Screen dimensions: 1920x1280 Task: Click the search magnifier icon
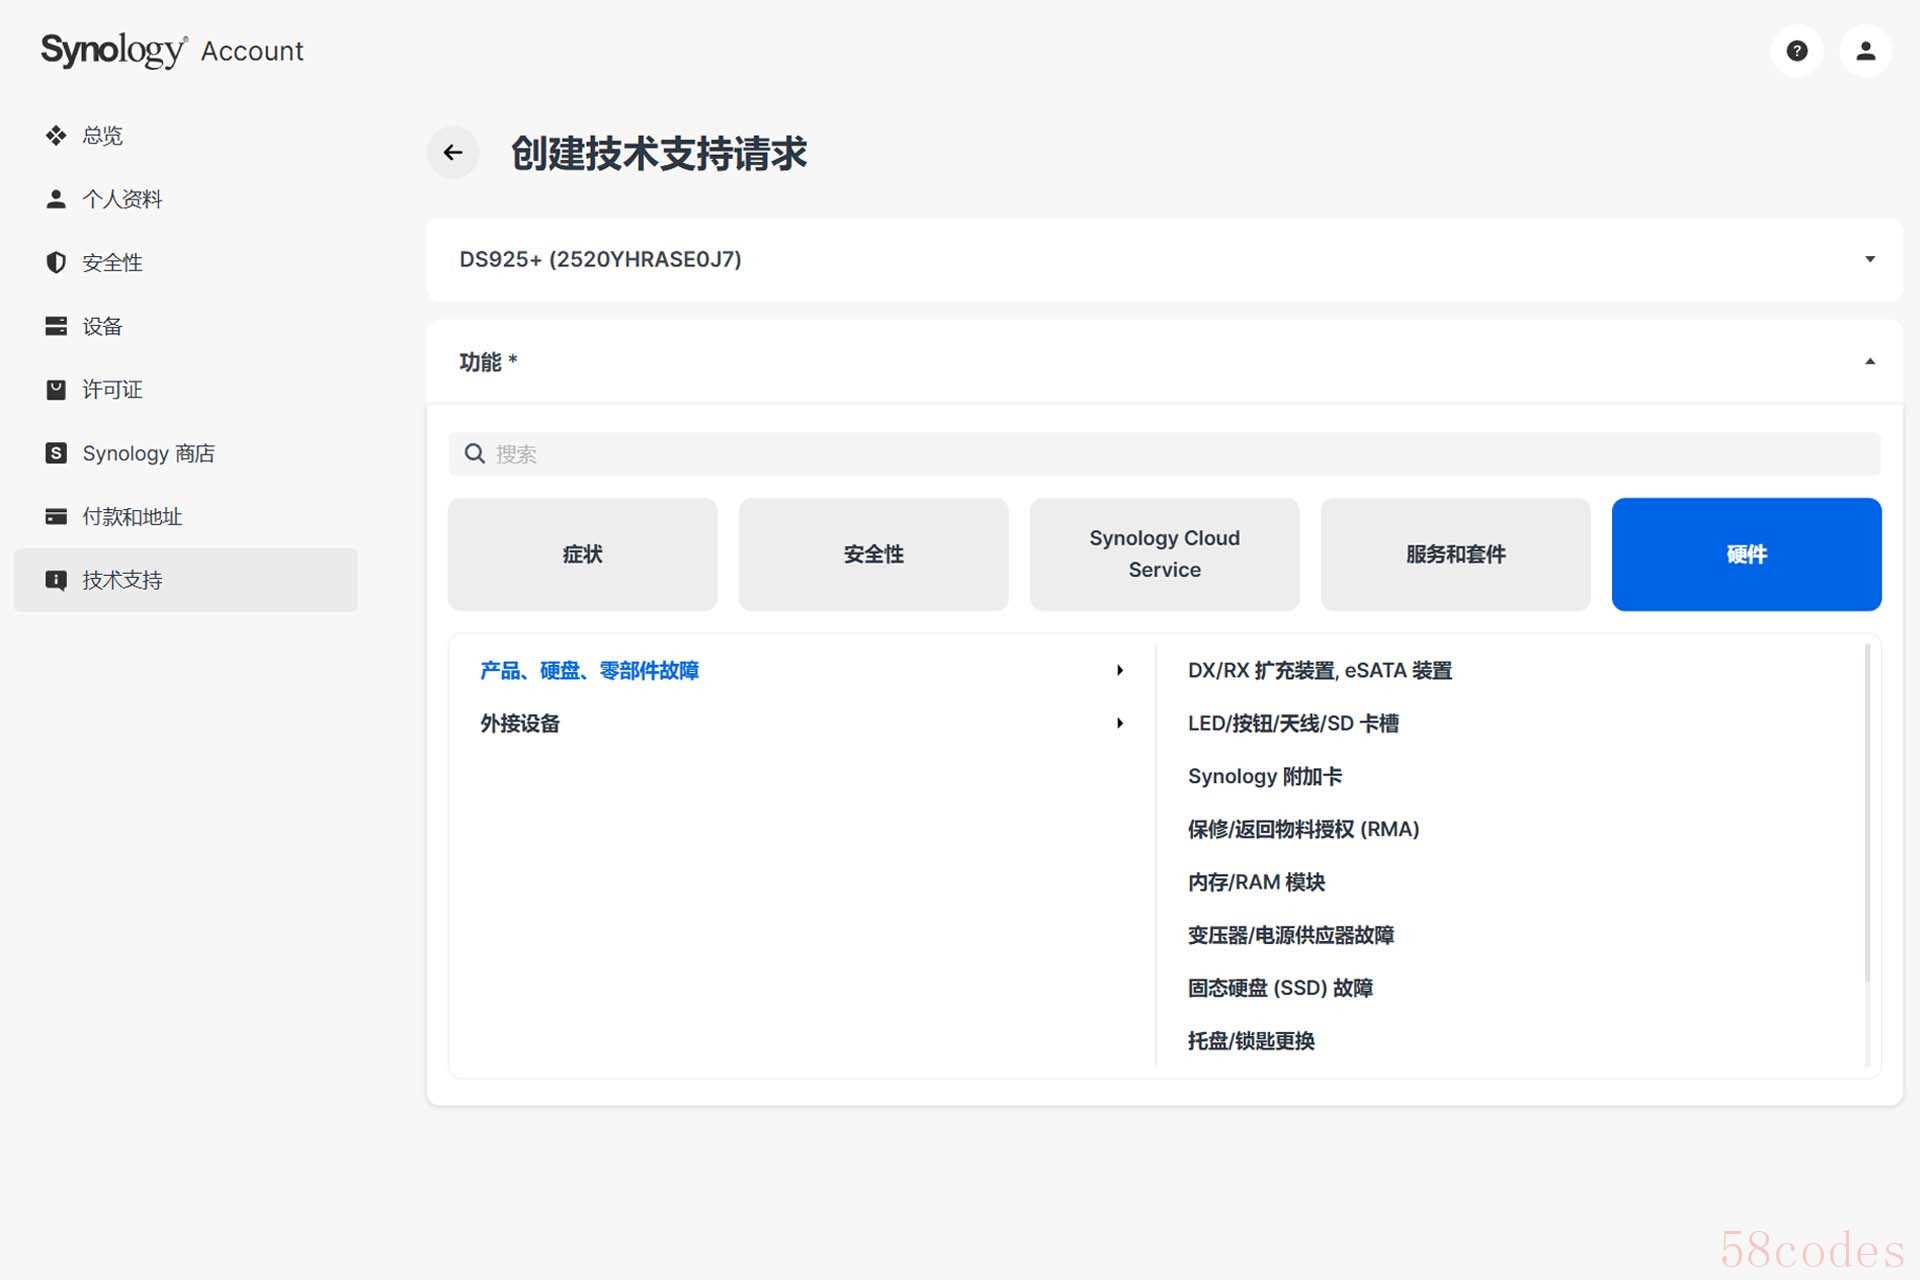(475, 454)
